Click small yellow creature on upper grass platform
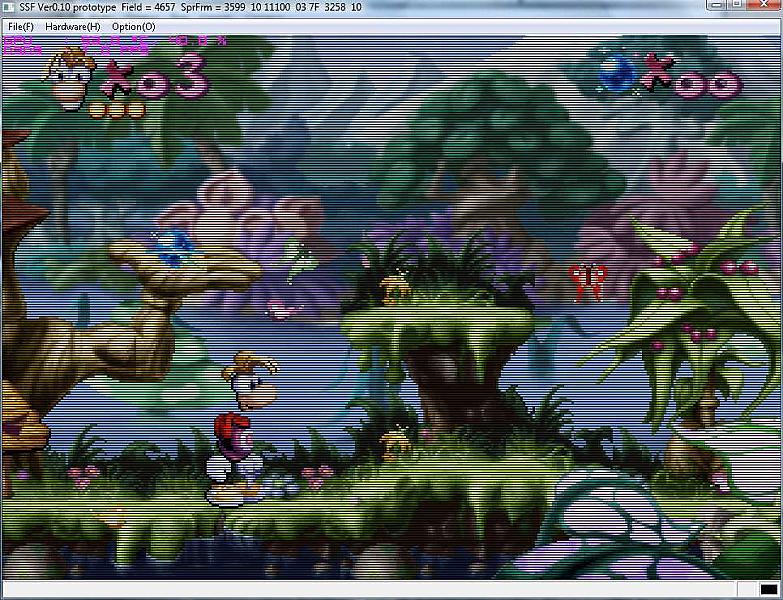Image resolution: width=783 pixels, height=600 pixels. click(395, 287)
